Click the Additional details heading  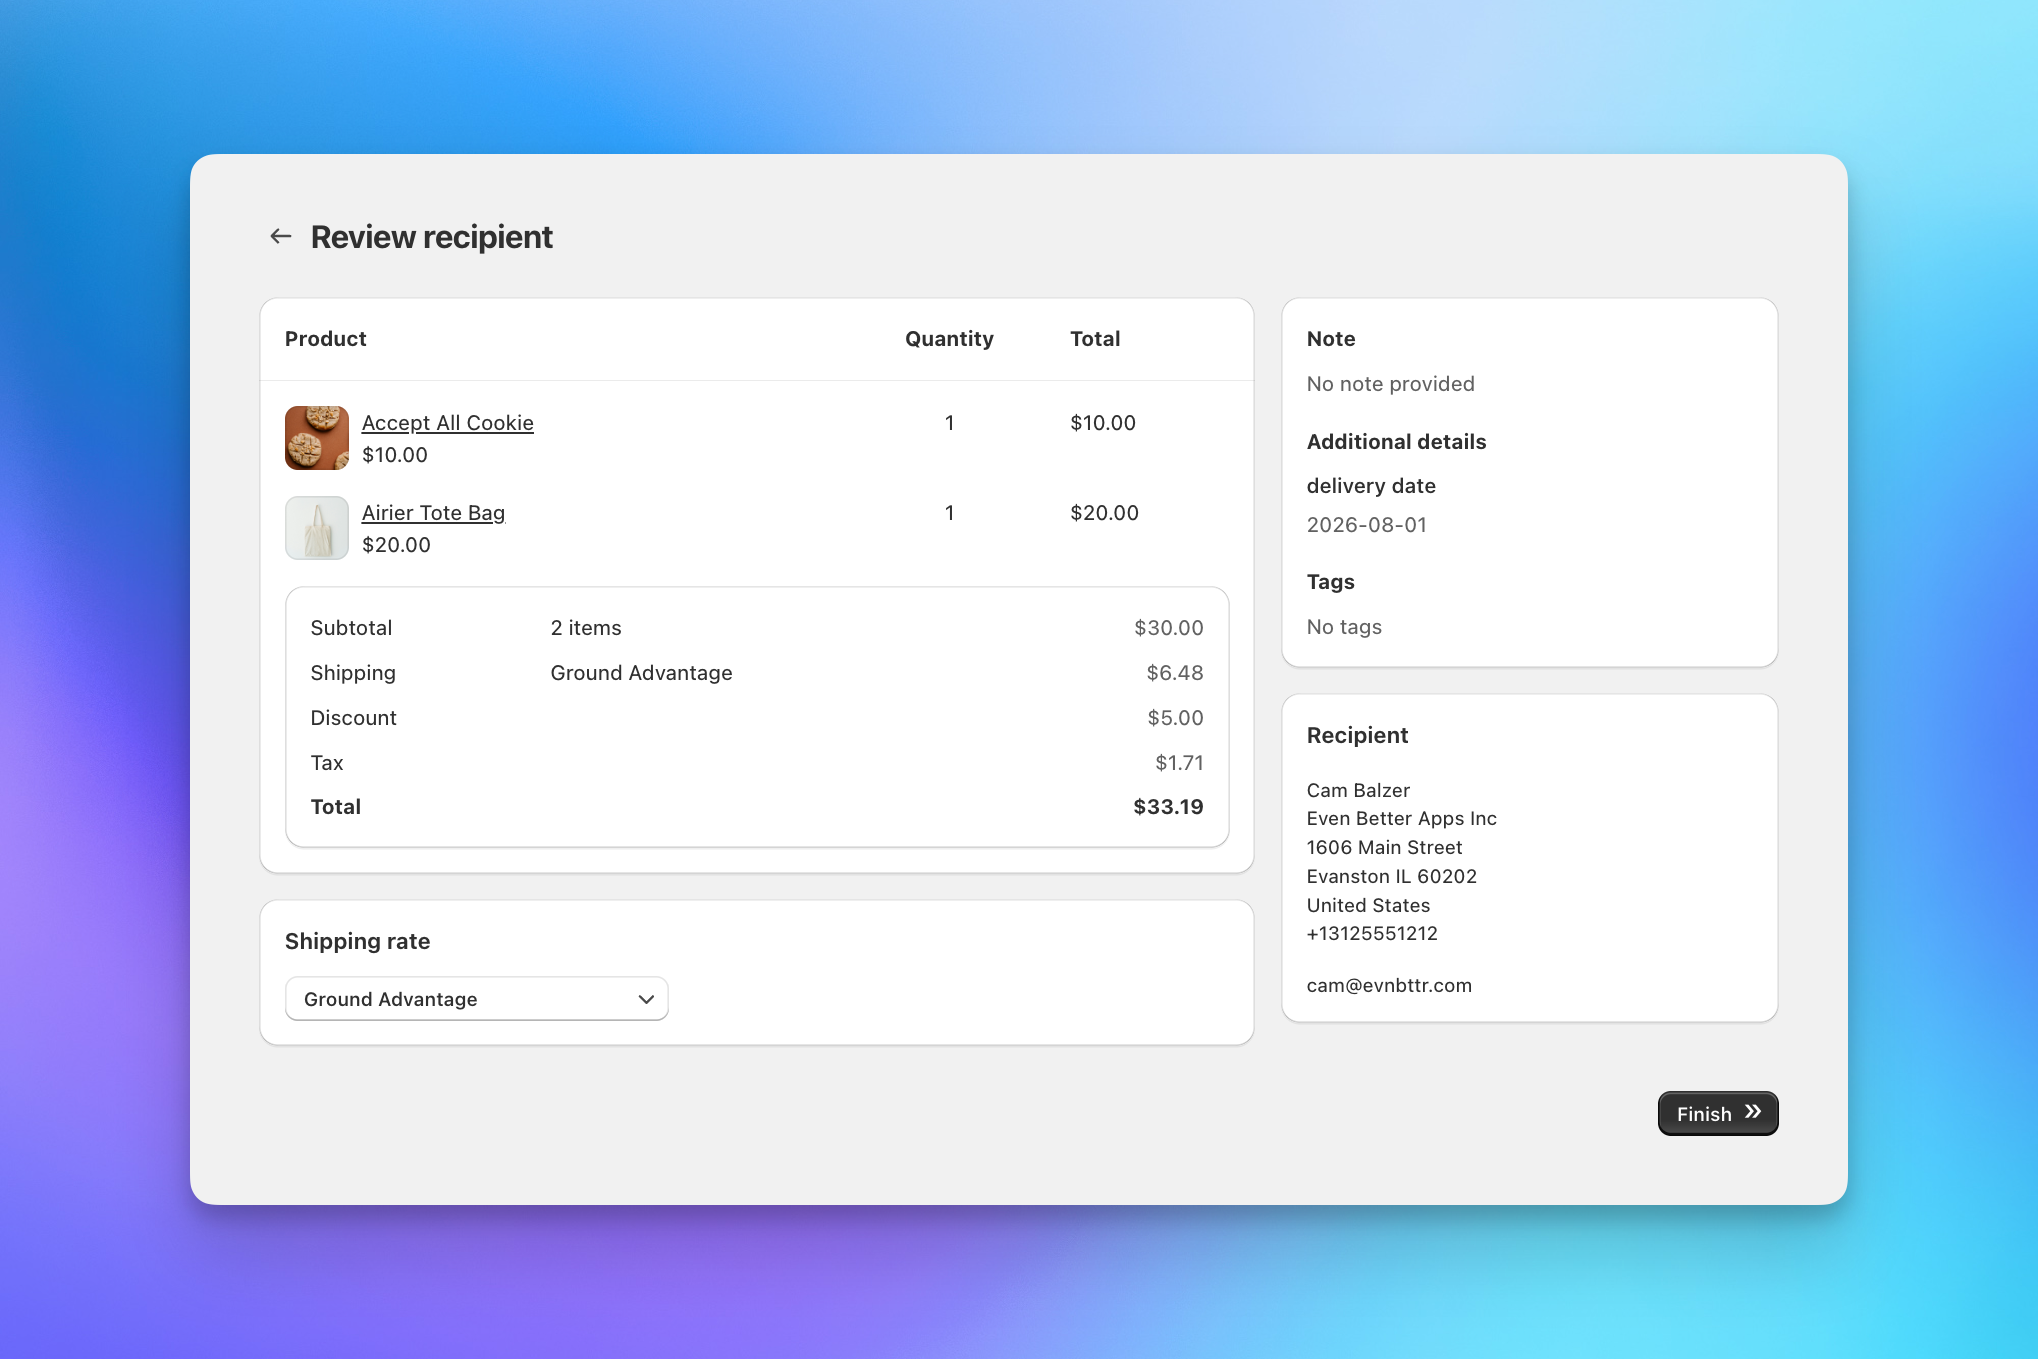point(1396,442)
